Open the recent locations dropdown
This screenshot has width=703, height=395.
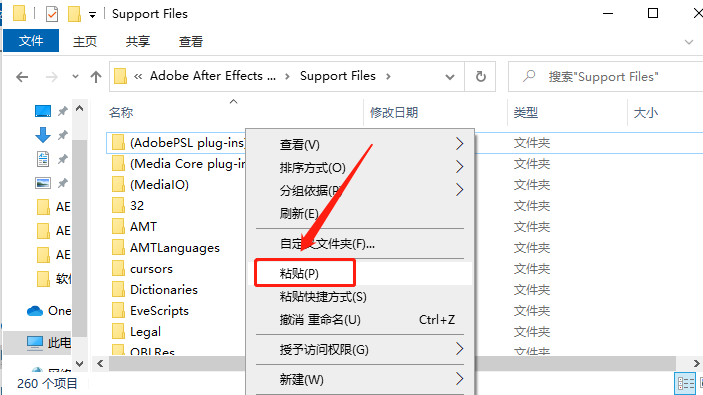point(75,77)
